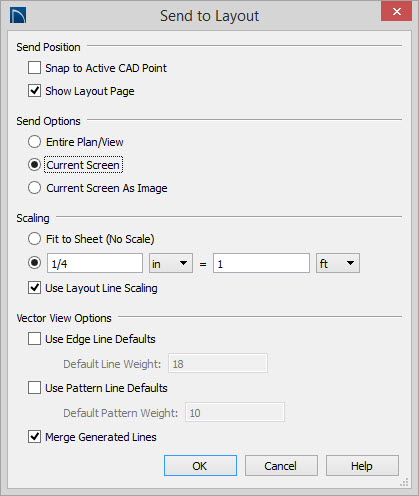Select Current Screen radio button

tap(34, 165)
